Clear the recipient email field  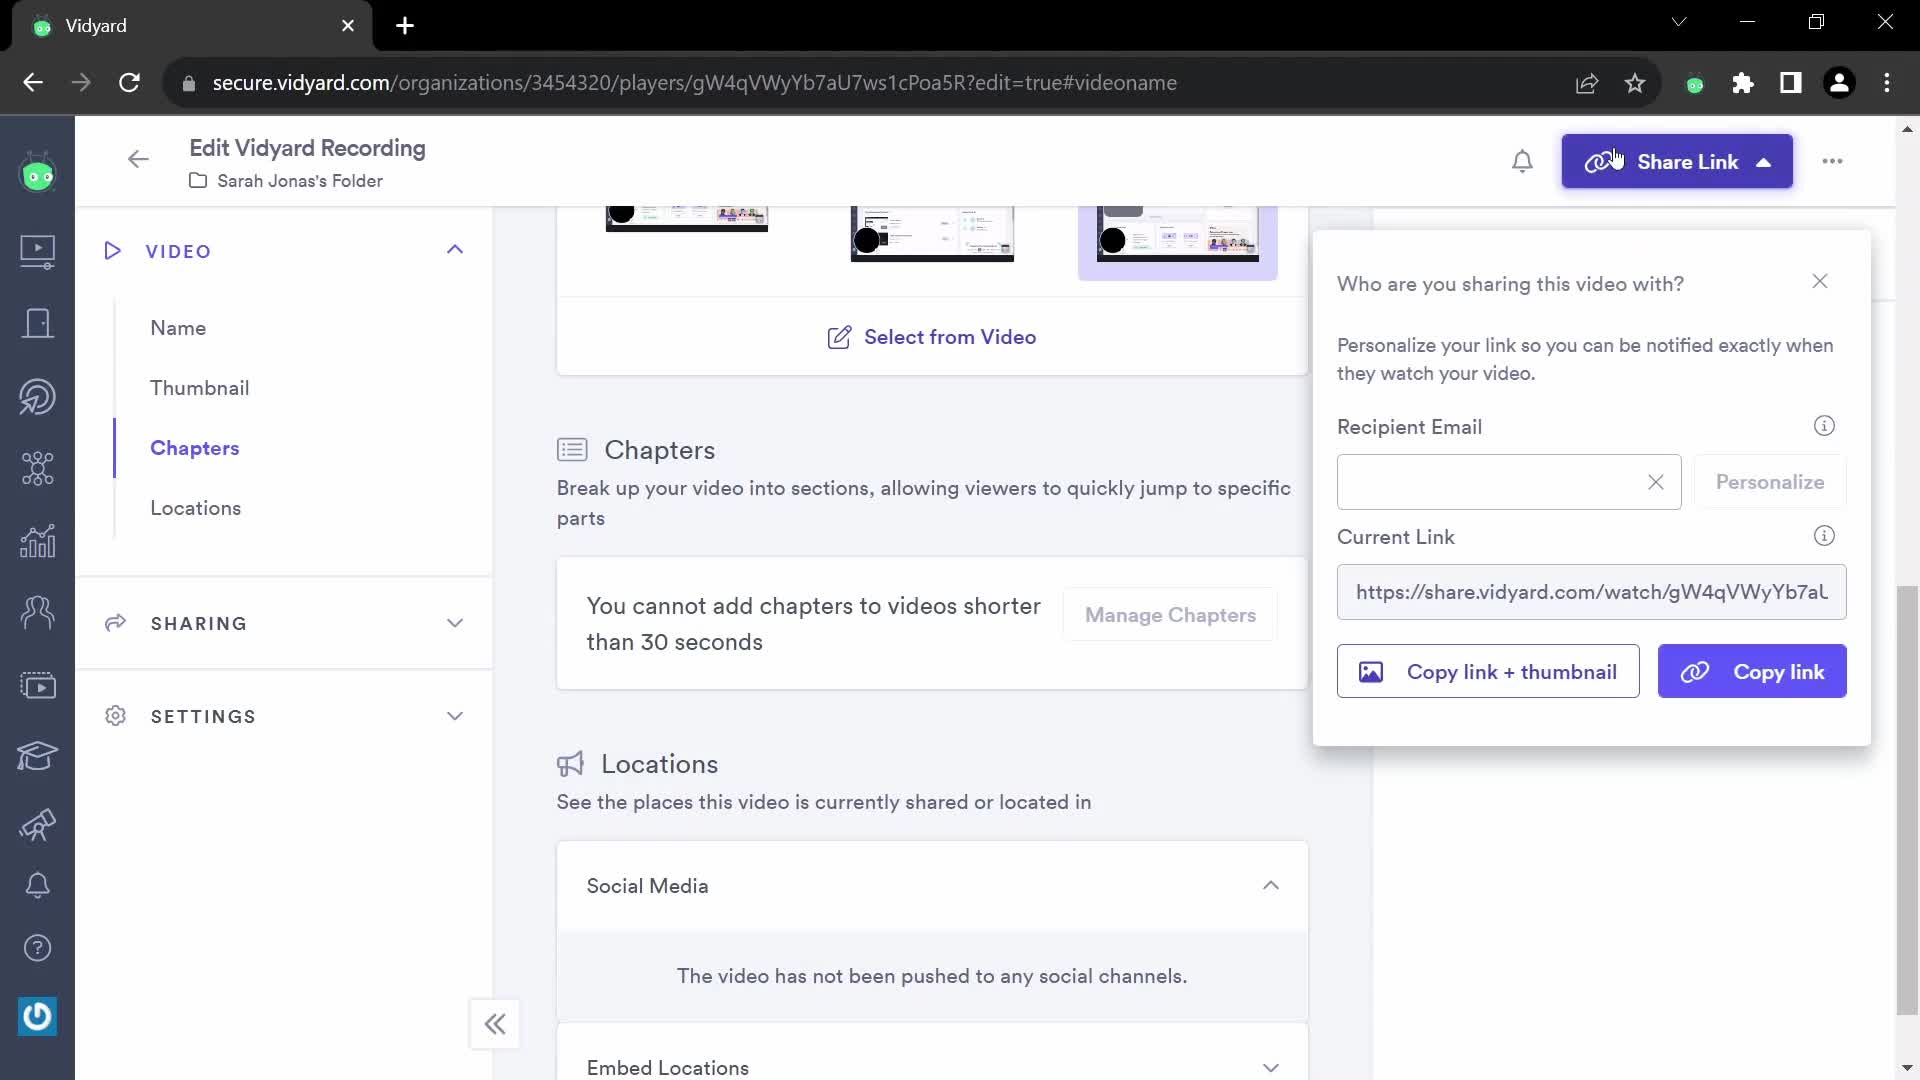point(1656,482)
